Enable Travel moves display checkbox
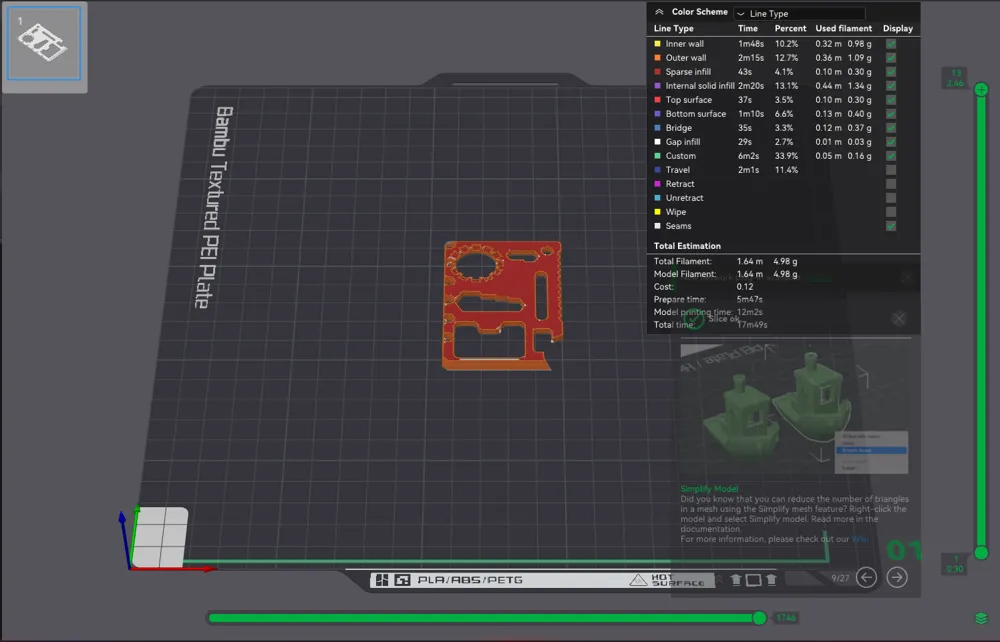1000x642 pixels. point(891,170)
